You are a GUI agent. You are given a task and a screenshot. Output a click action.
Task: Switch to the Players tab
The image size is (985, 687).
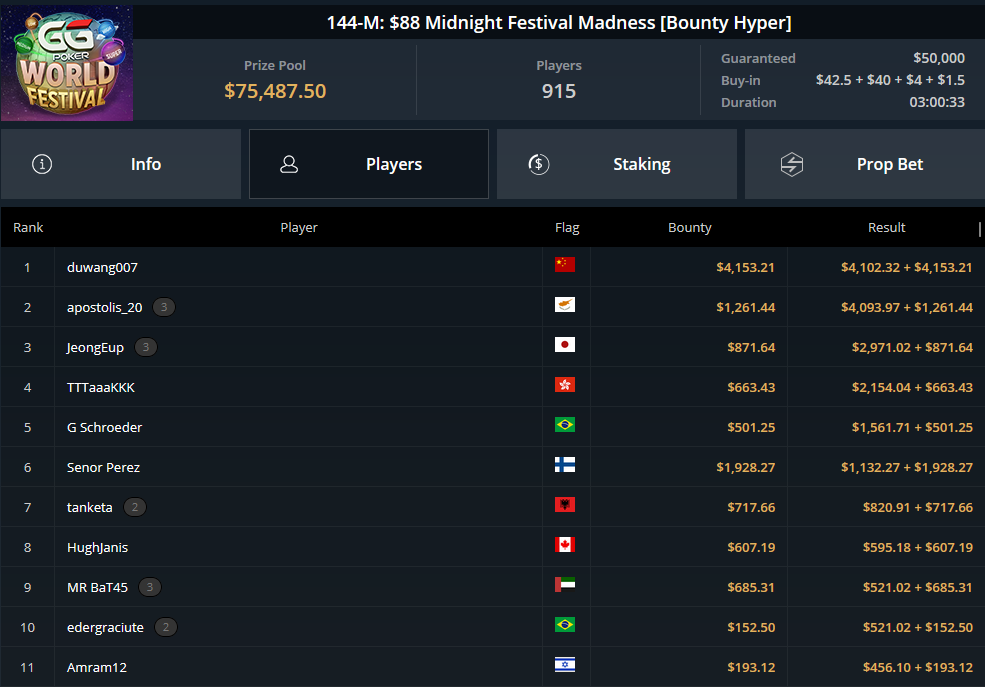(x=369, y=165)
